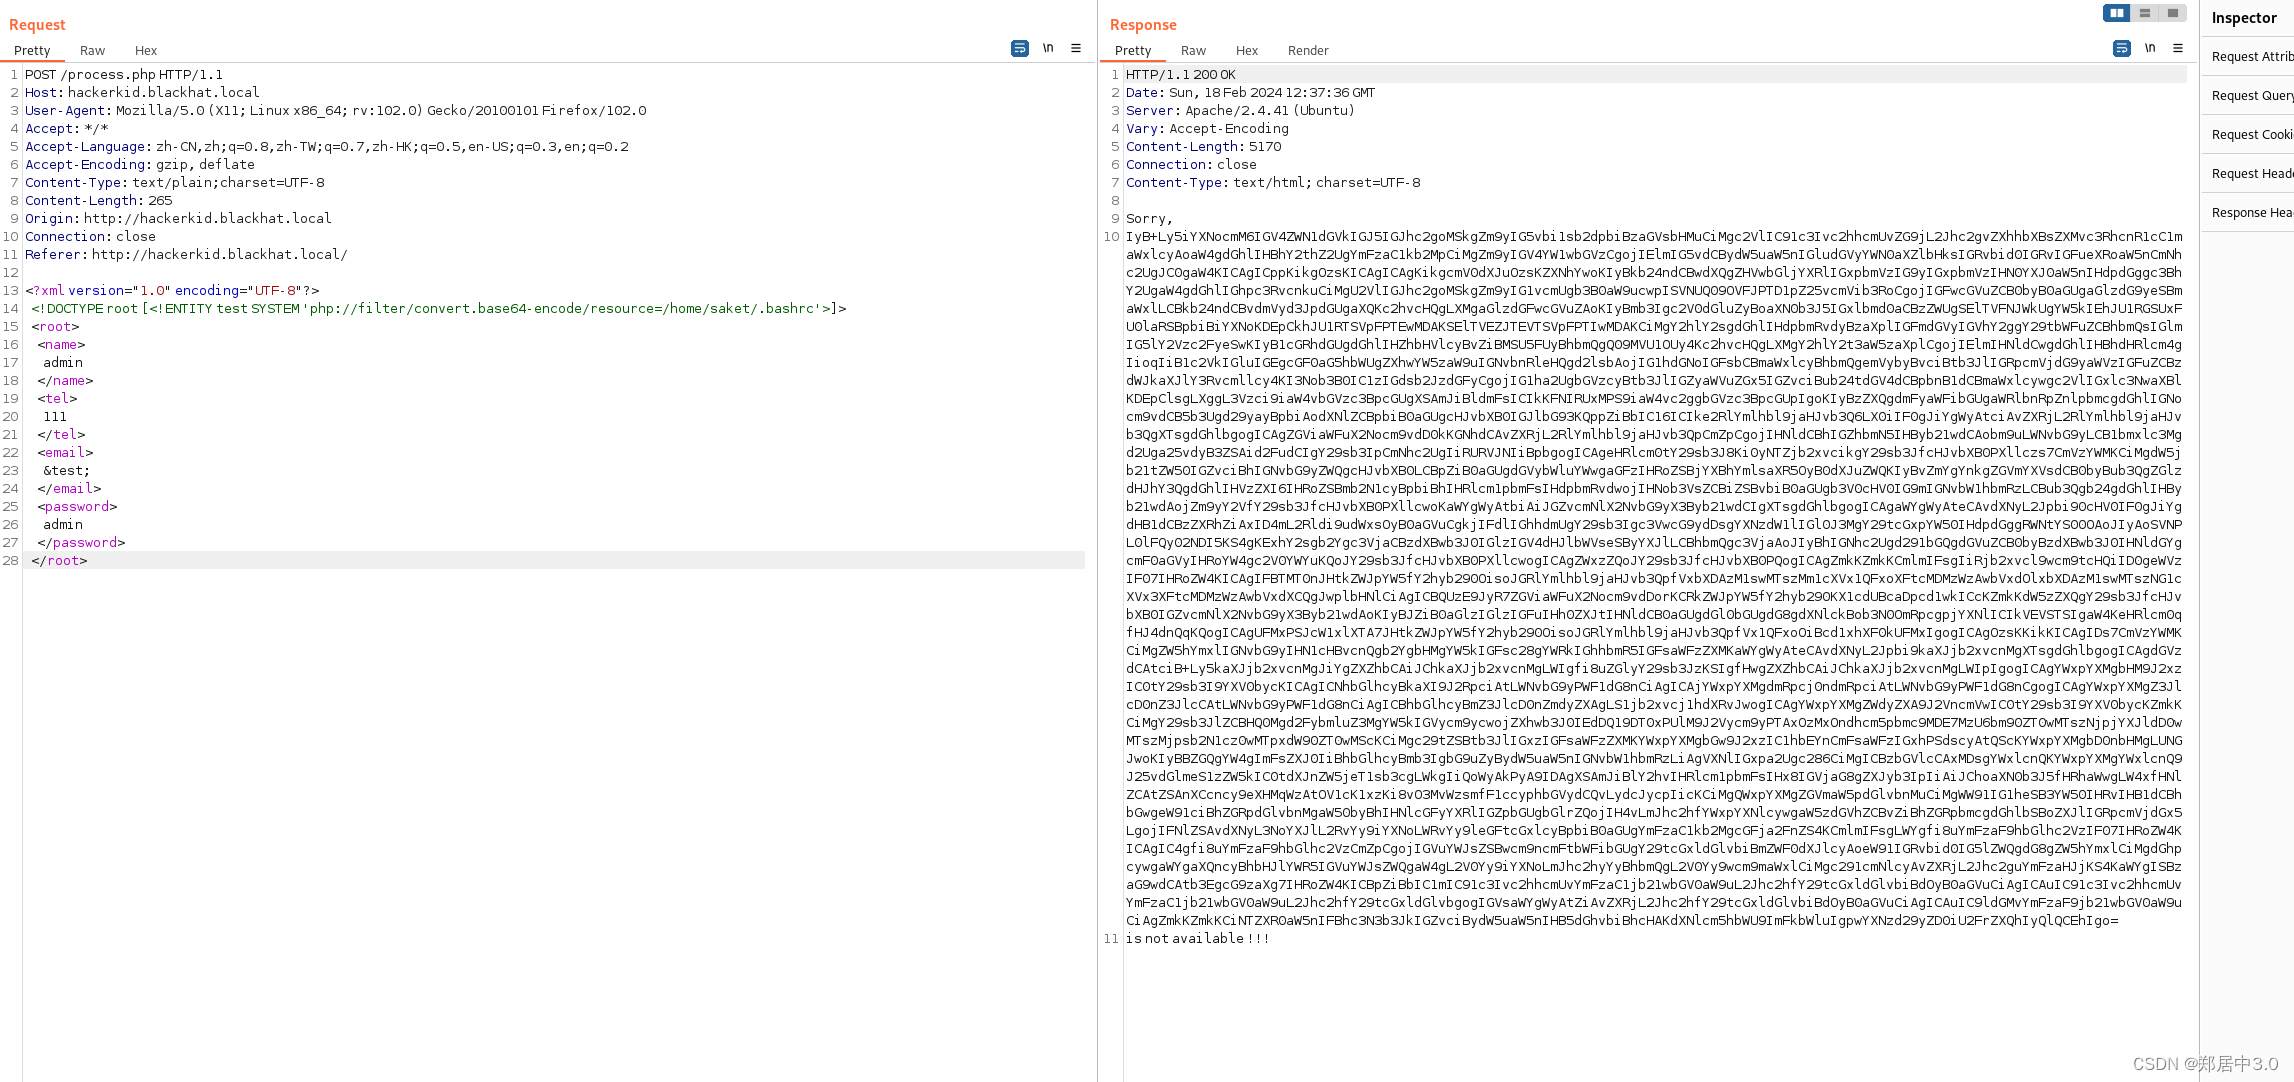This screenshot has width=2294, height=1082.
Task: Click the POST /process.php request line
Action: pyautogui.click(x=124, y=74)
